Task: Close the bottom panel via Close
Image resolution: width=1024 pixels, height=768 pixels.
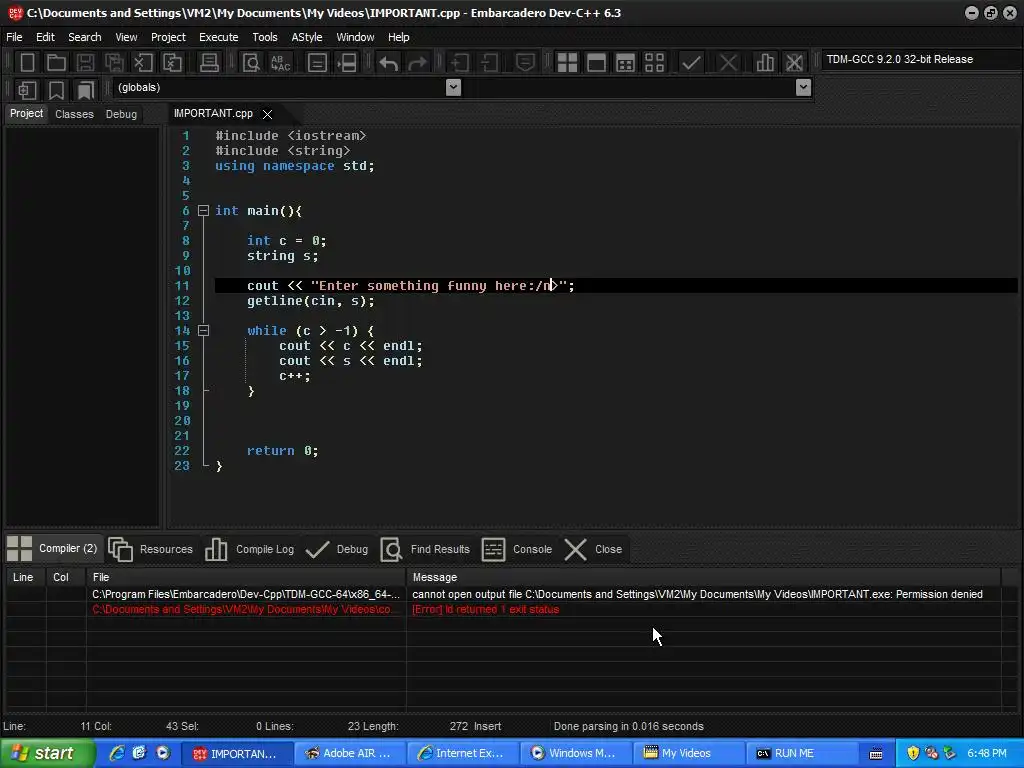Action: click(593, 549)
